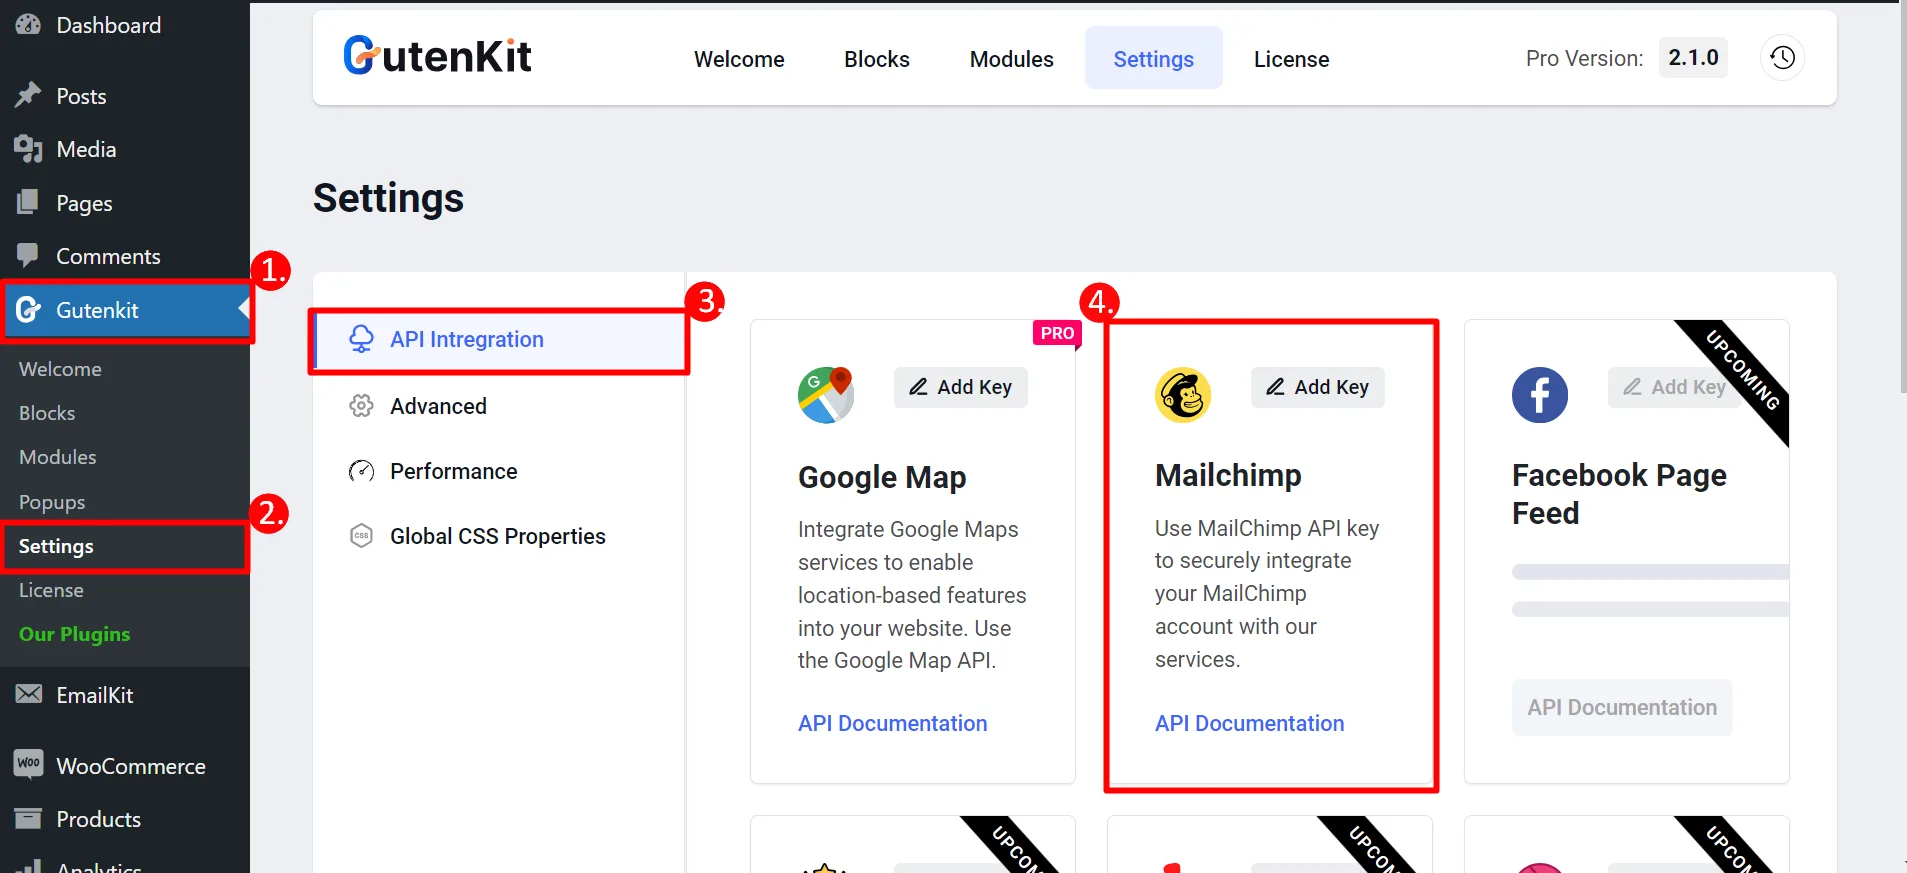Click the Pro Version 2.1.0 badge
Image resolution: width=1907 pixels, height=873 pixels.
(x=1693, y=58)
